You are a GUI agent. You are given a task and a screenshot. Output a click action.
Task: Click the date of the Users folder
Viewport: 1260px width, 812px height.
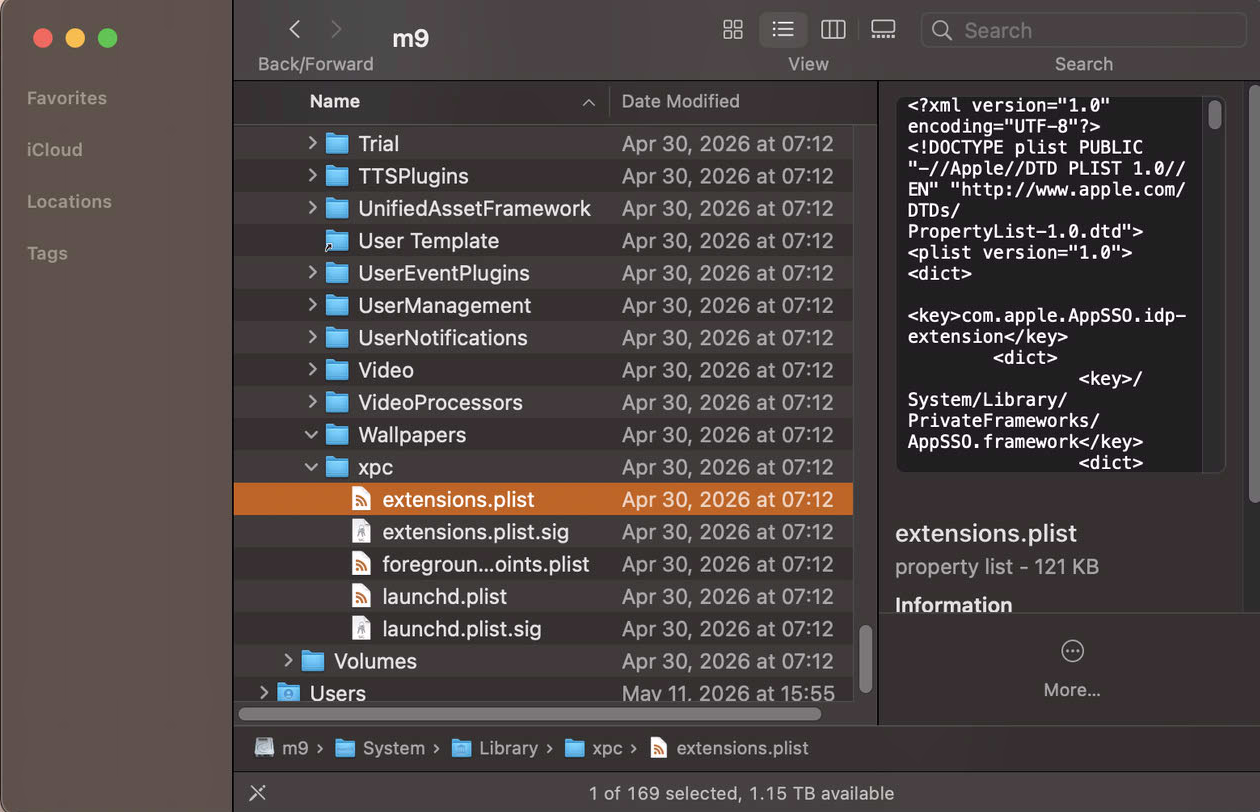point(728,692)
